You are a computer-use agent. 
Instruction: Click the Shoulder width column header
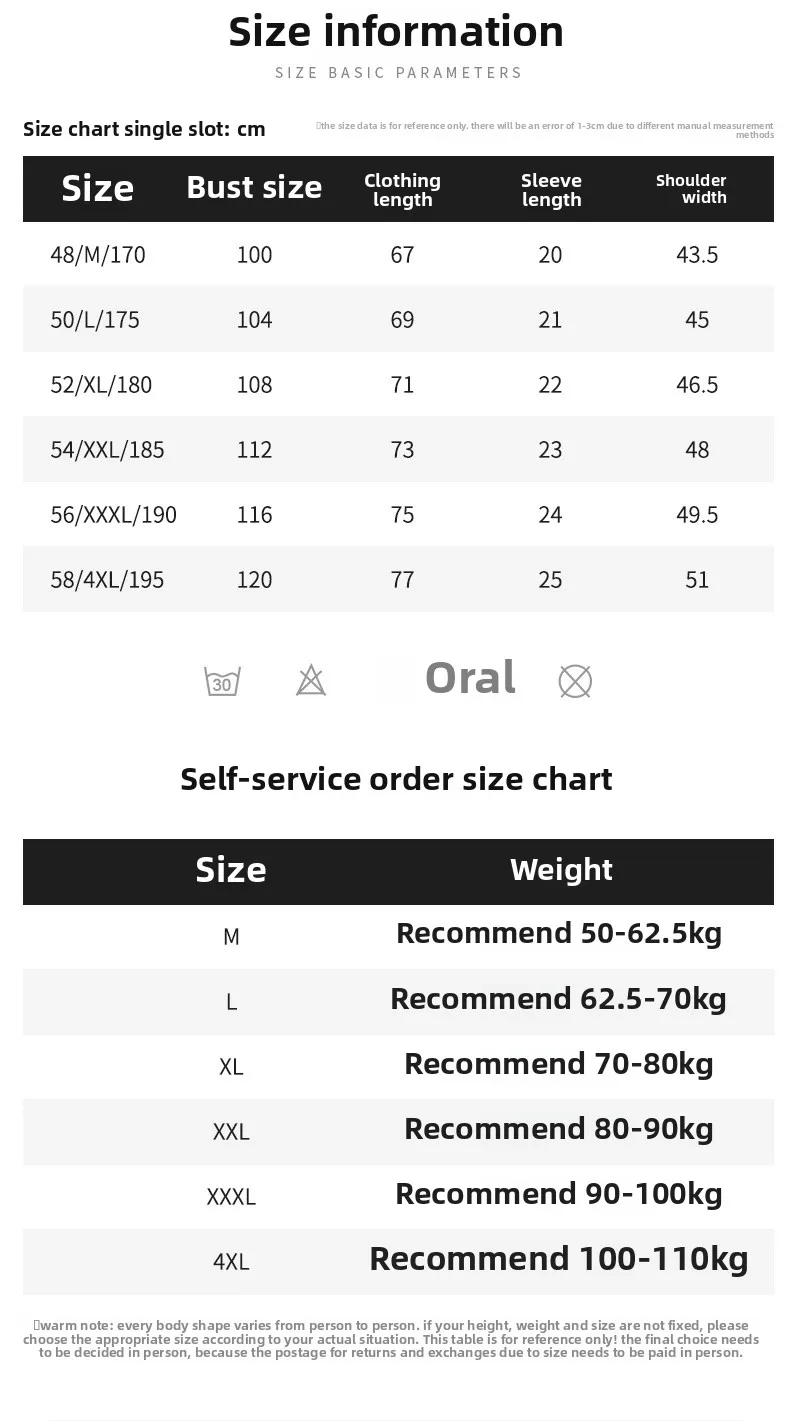point(692,189)
